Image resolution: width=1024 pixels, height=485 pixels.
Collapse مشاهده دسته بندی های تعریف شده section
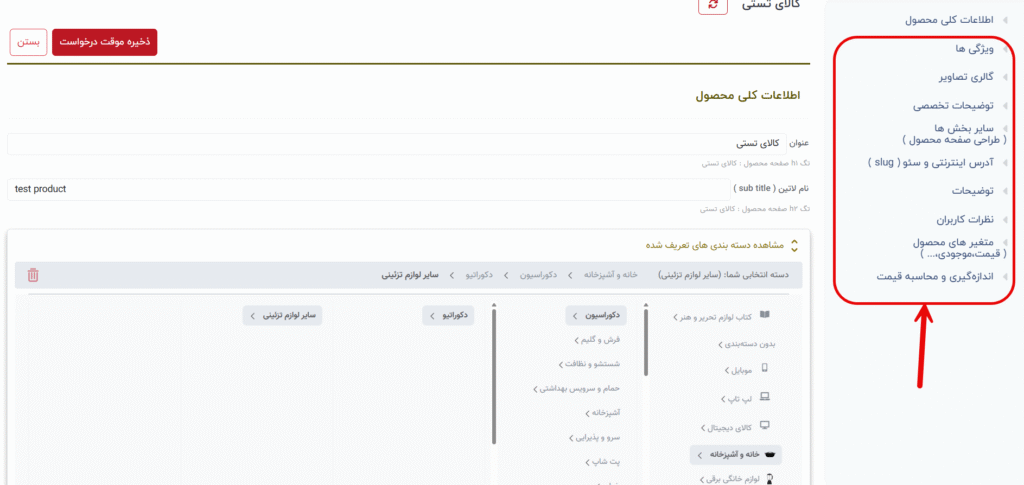pos(794,244)
